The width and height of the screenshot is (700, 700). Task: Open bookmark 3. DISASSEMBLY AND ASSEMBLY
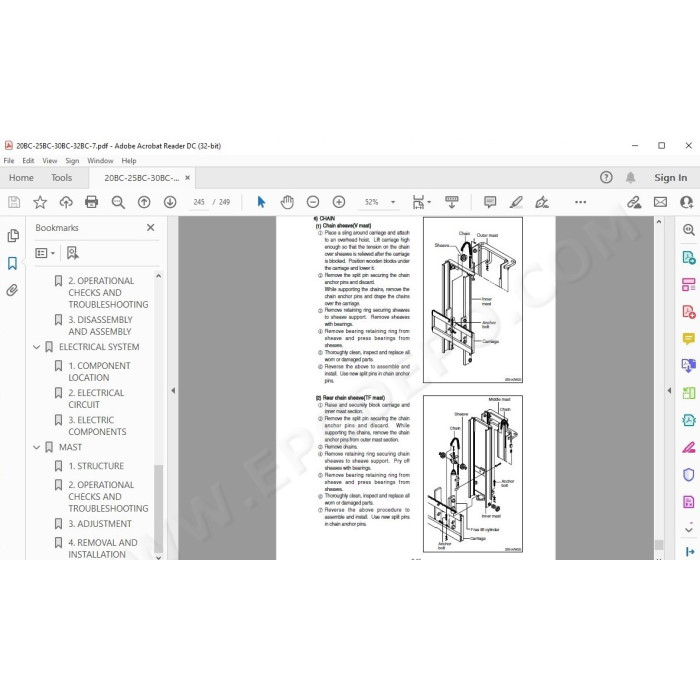coord(100,325)
